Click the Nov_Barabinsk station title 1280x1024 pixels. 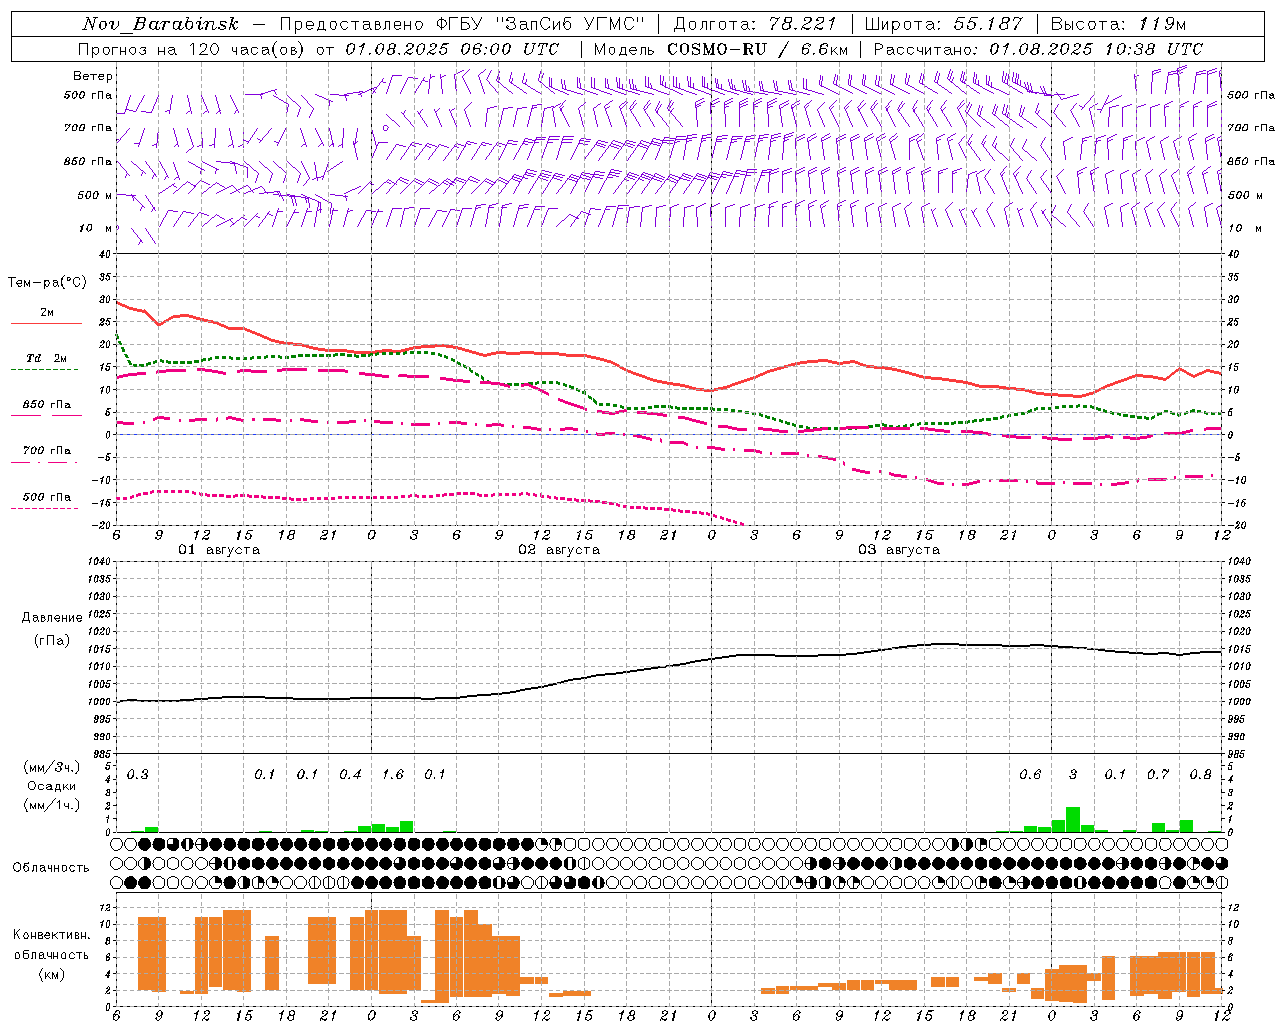pos(160,24)
